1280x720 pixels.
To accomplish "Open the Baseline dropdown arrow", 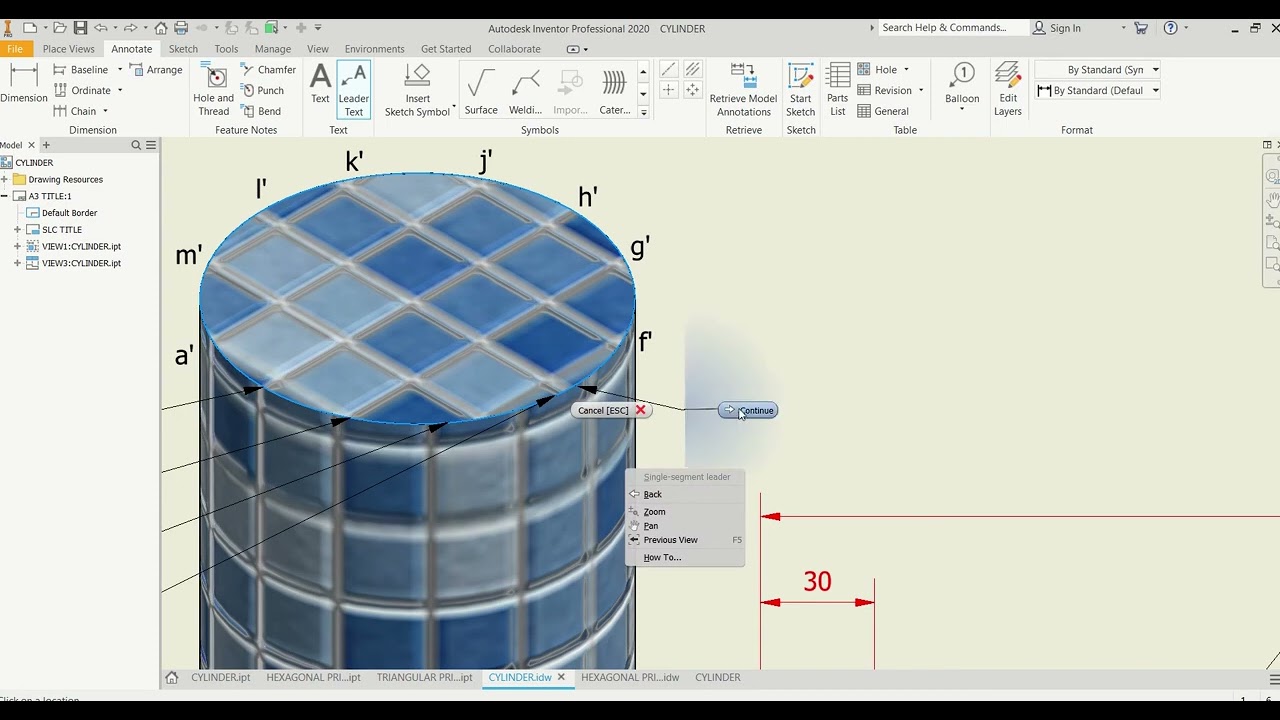I will pos(120,70).
